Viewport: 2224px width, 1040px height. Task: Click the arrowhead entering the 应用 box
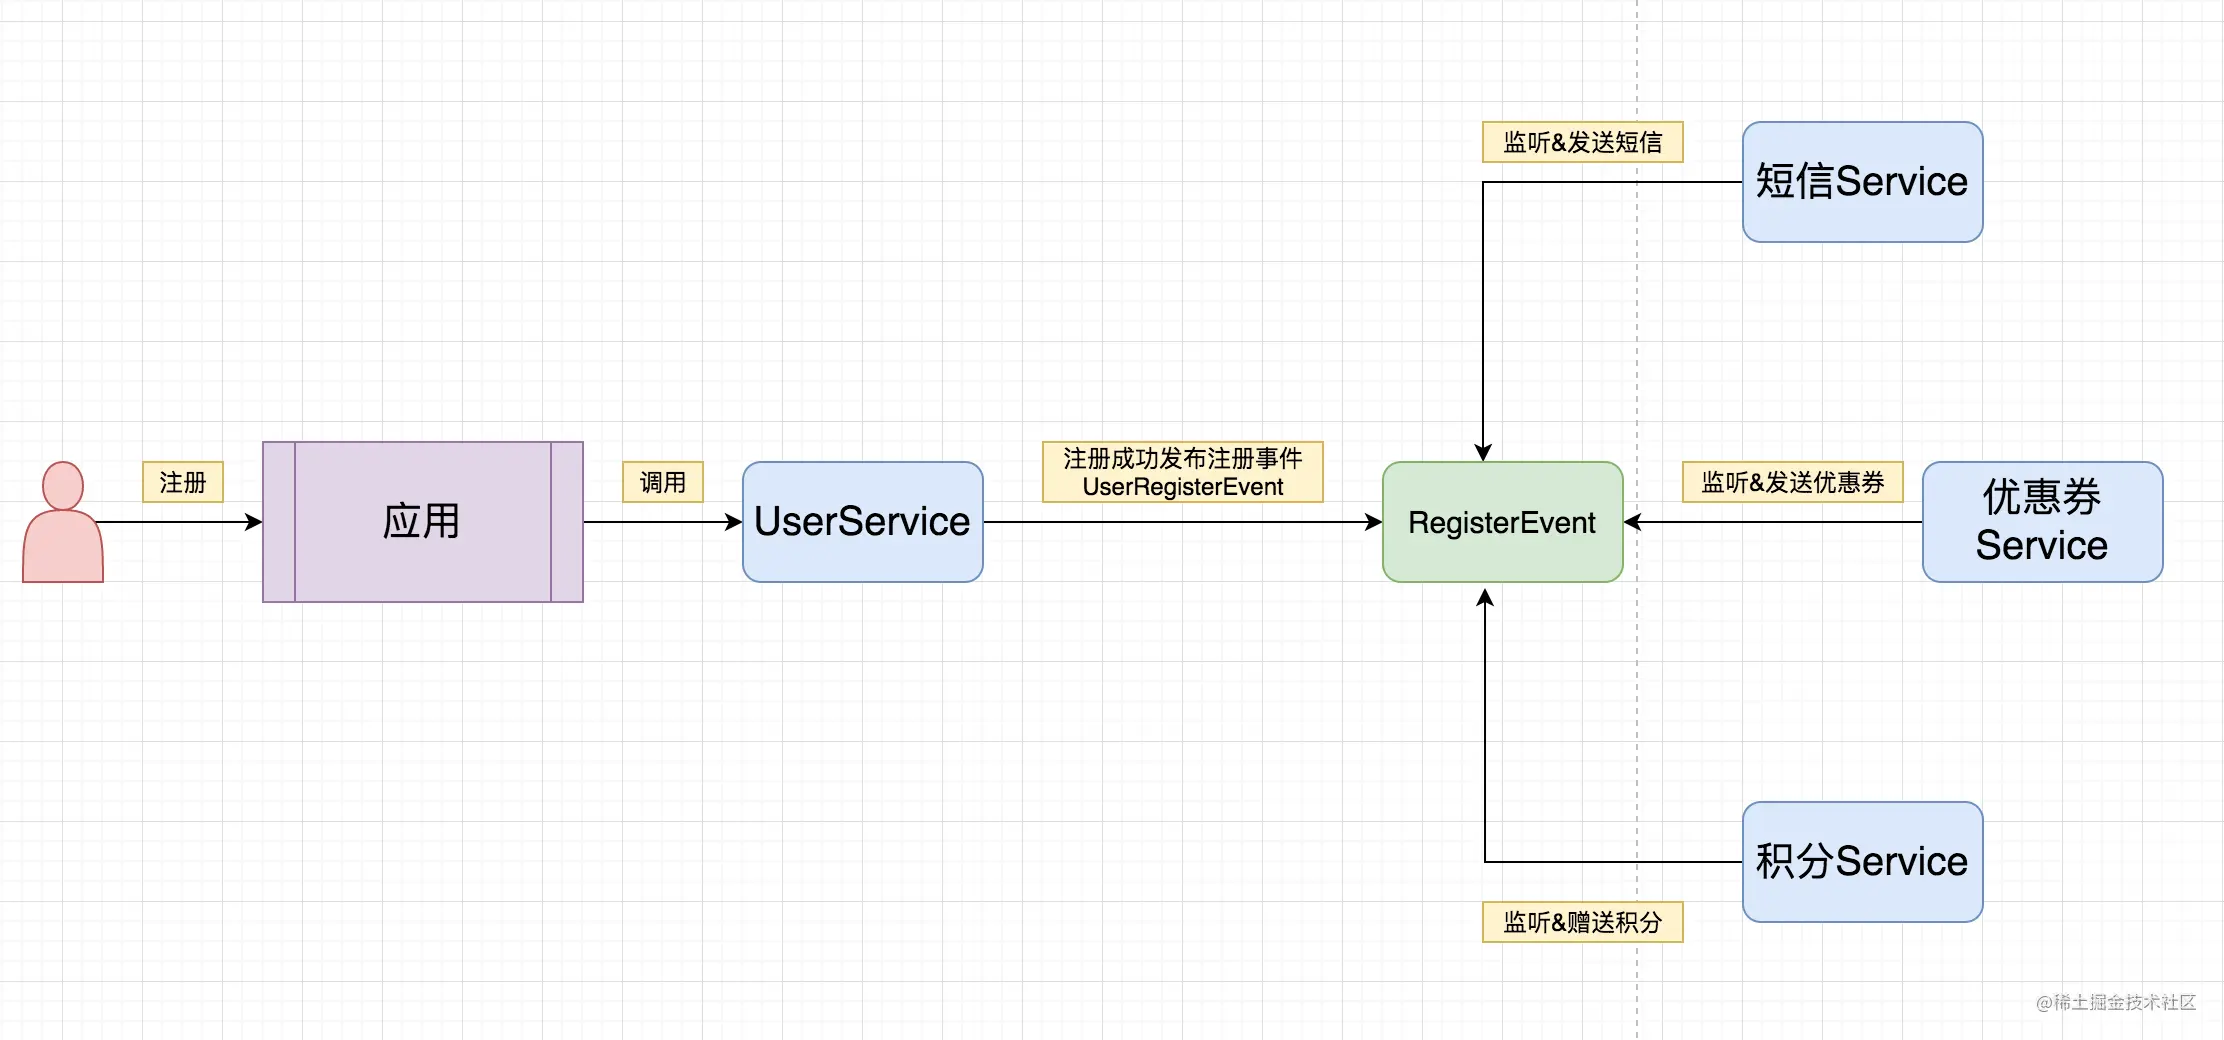pyautogui.click(x=254, y=522)
